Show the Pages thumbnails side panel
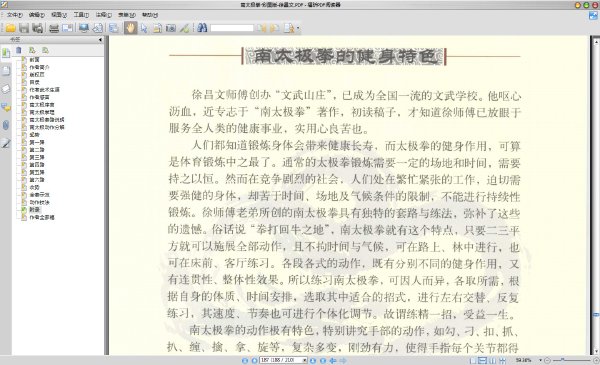Screen dimensions: 600x365 6,71
